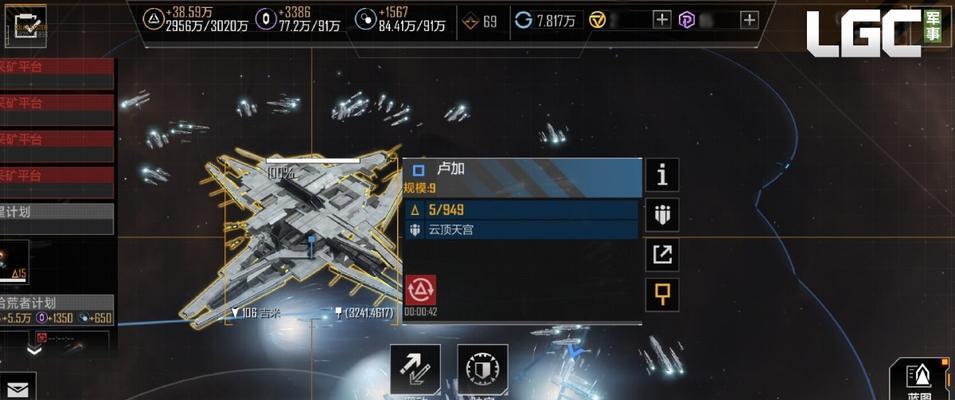Open the info icon for 卢加

pyautogui.click(x=662, y=175)
